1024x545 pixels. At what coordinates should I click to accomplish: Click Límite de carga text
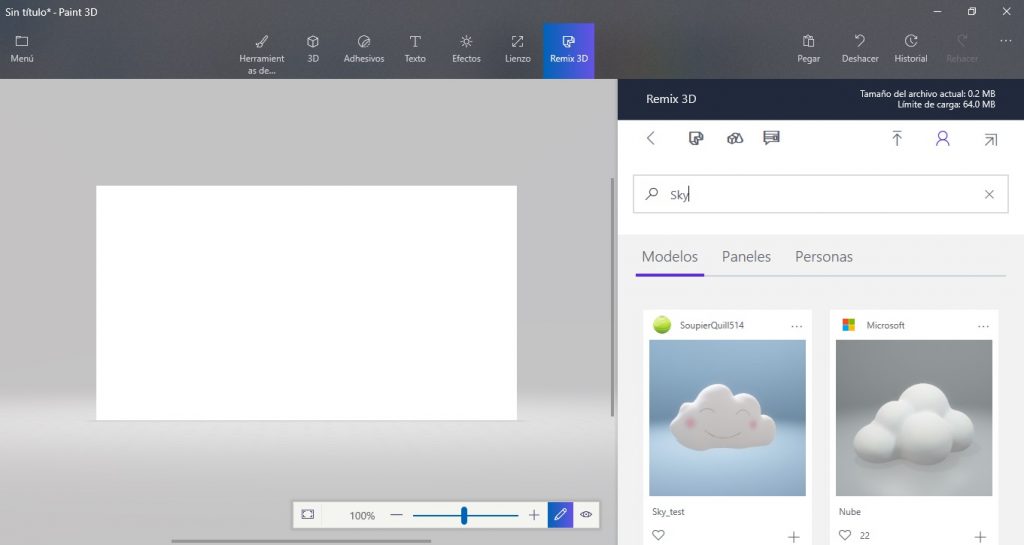[x=946, y=104]
